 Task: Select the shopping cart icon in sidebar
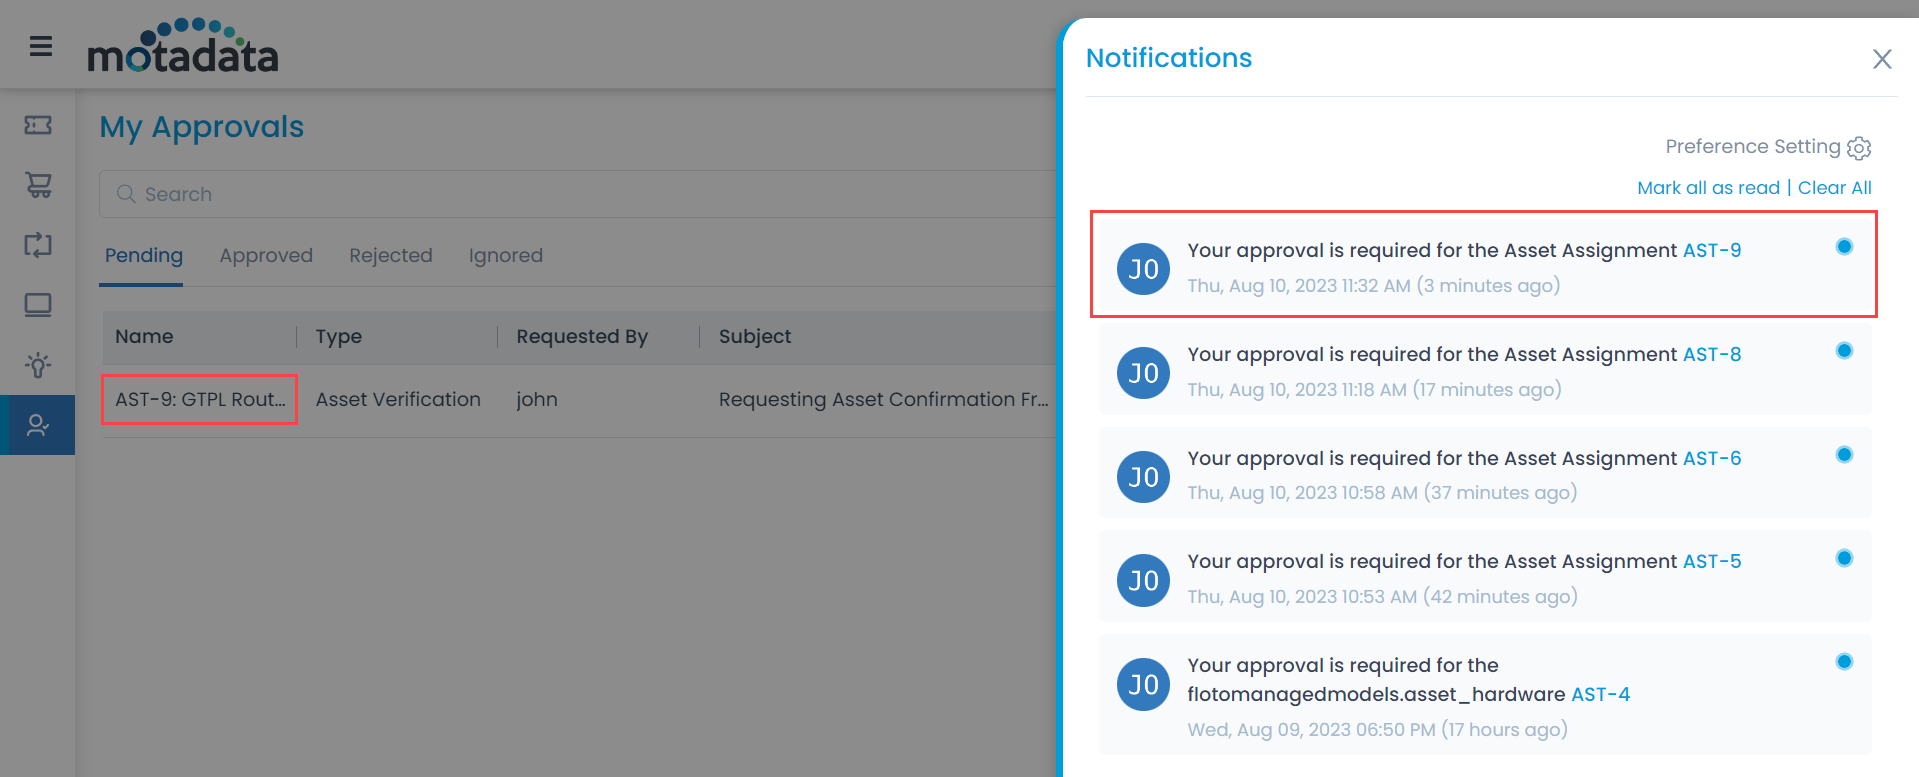pos(37,185)
